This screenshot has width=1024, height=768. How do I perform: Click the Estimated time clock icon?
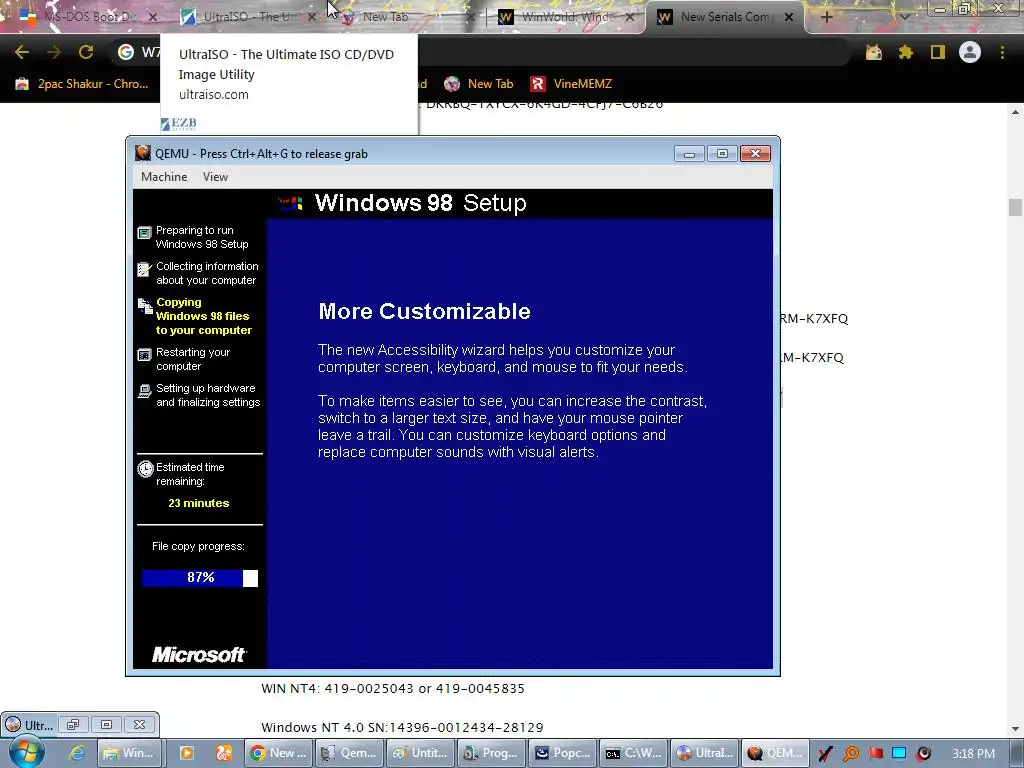[145, 469]
